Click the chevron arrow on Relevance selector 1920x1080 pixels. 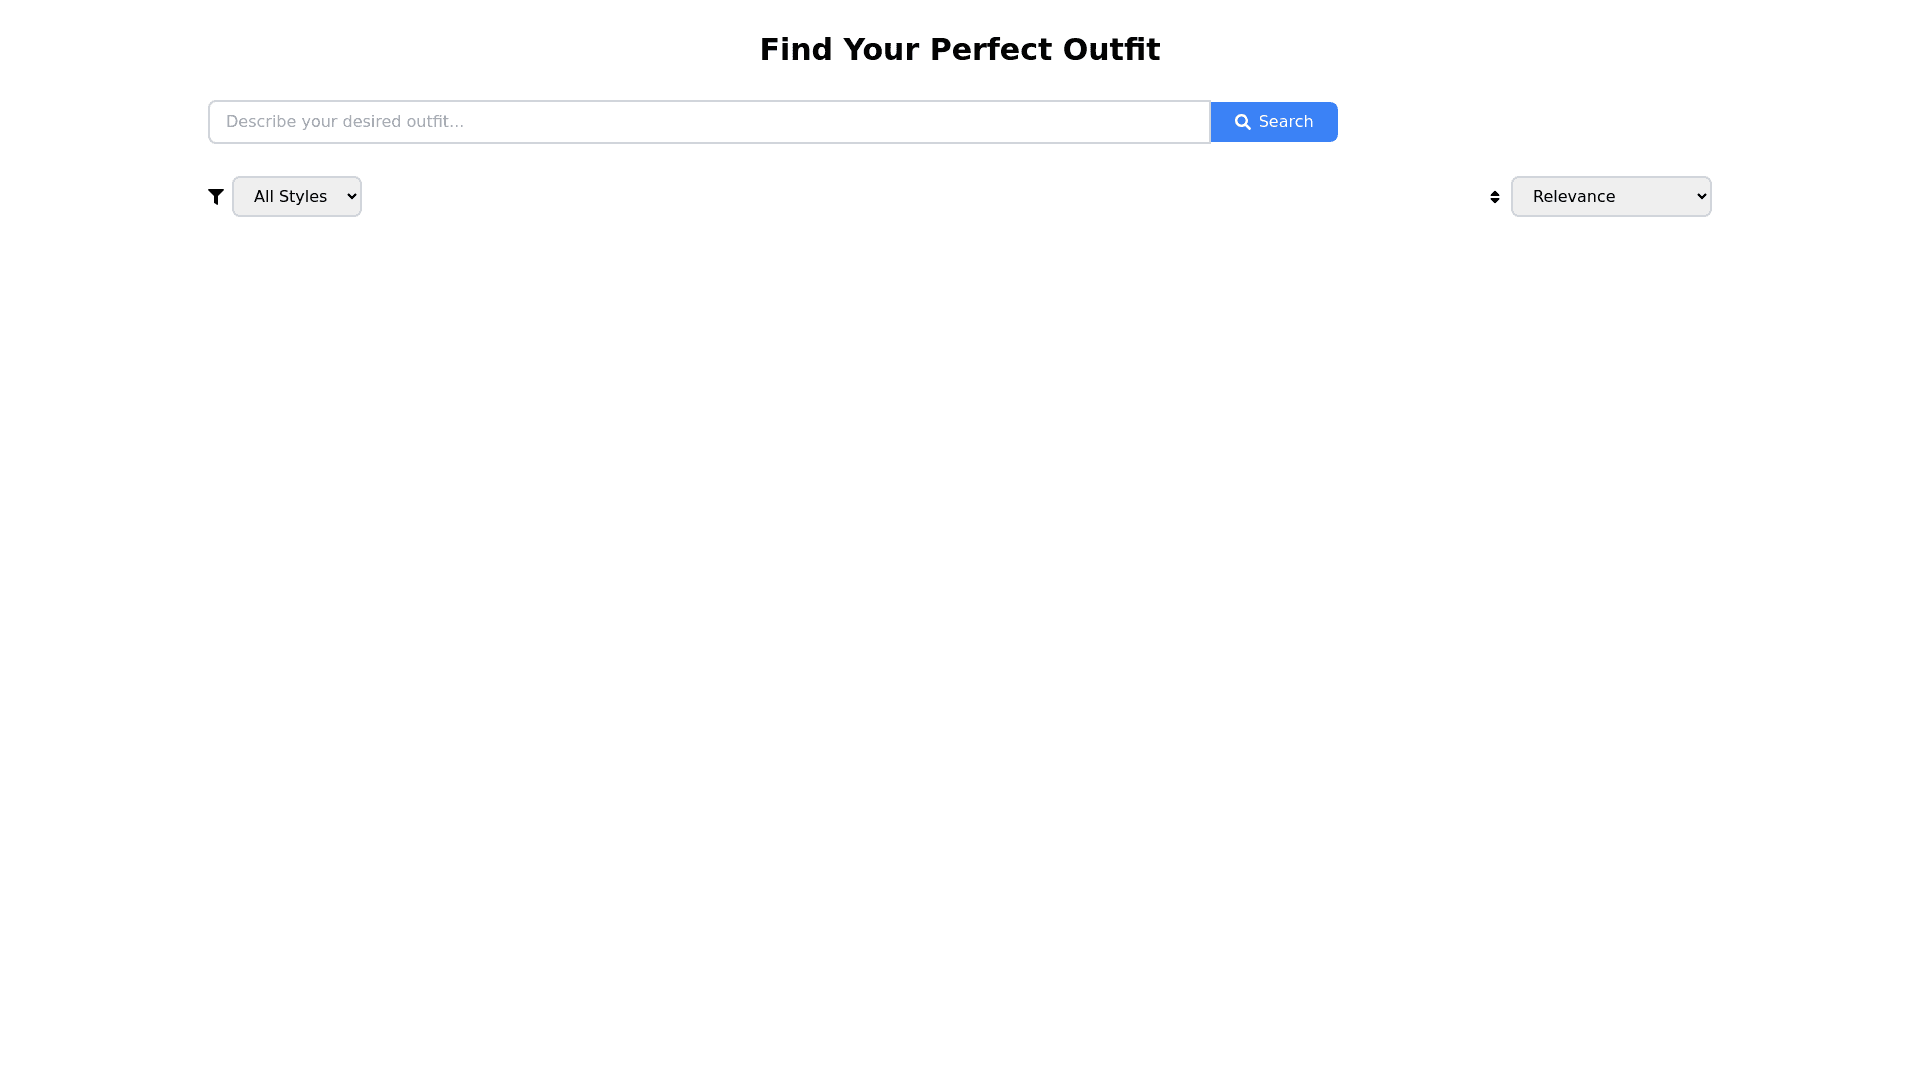[1701, 197]
